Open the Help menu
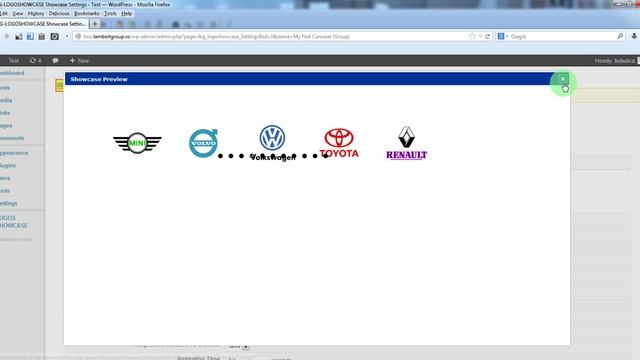Screen dimensions: 640x360 point(127,13)
